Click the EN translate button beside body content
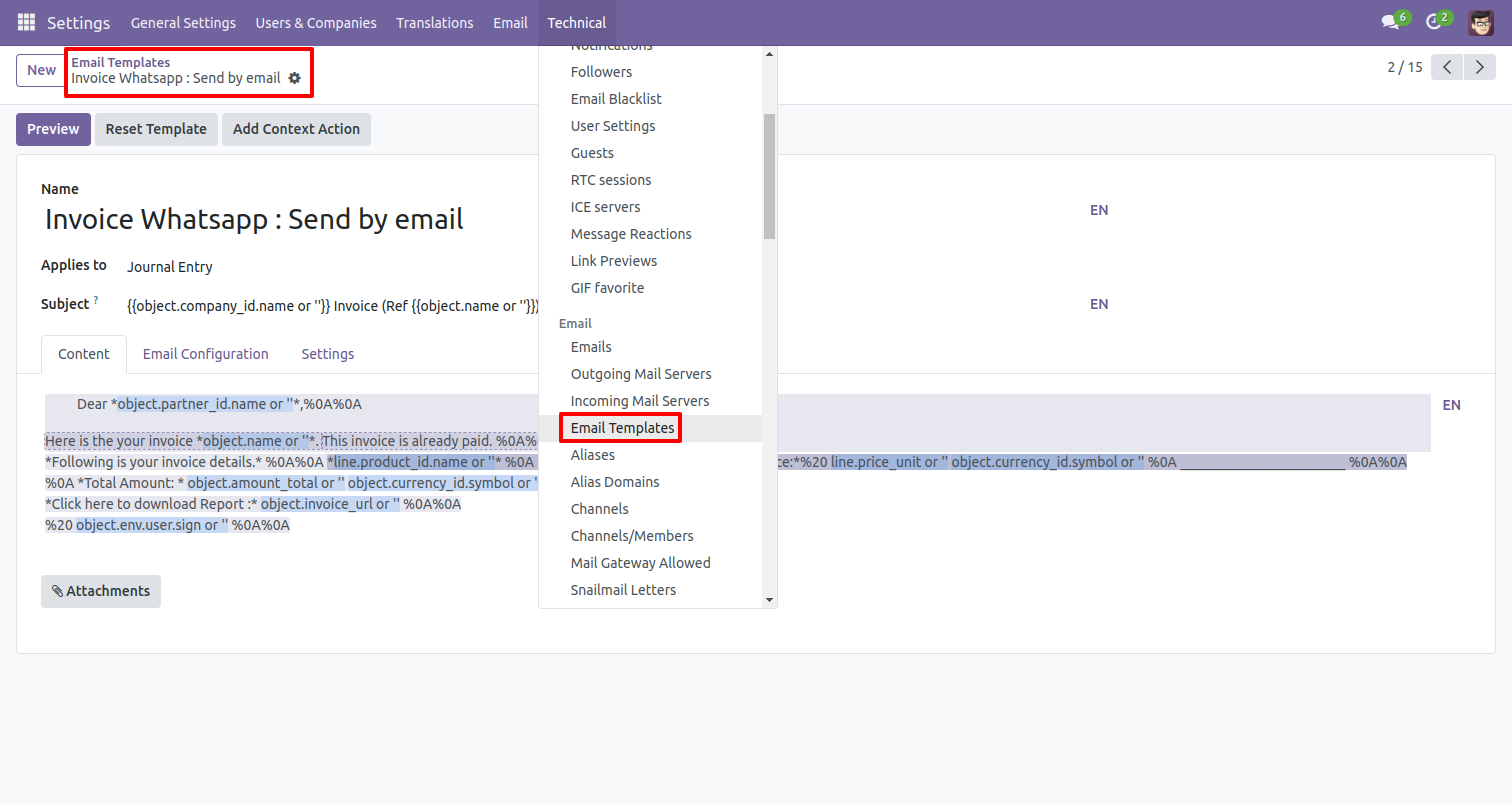The width and height of the screenshot is (1512, 804). pyautogui.click(x=1452, y=405)
